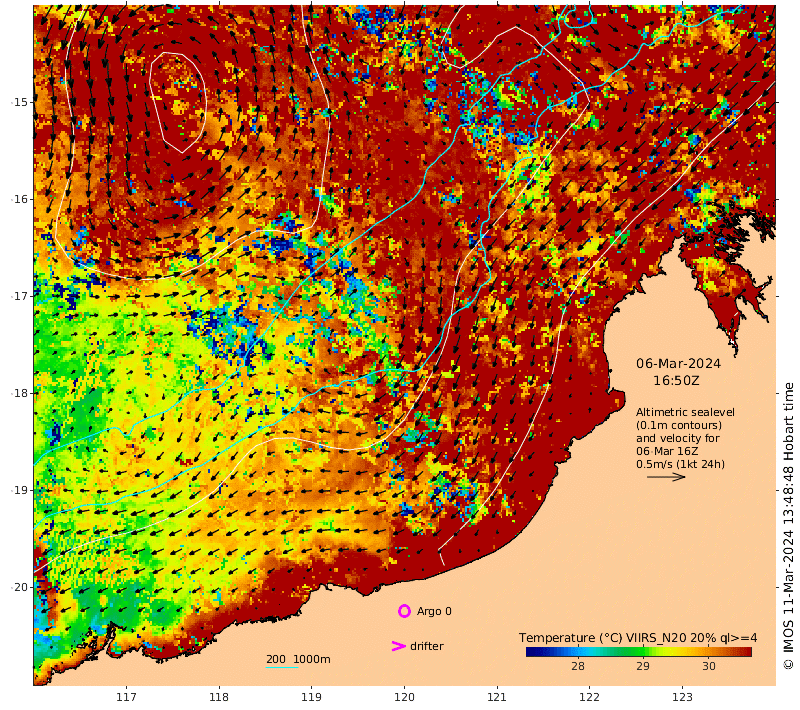
Task: Click the temperature colorbar near 29
Action: click(x=643, y=651)
